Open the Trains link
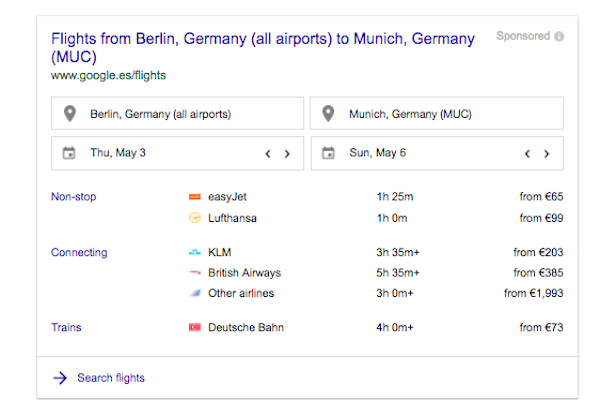Viewport: 600px width, 400px height. tap(66, 328)
